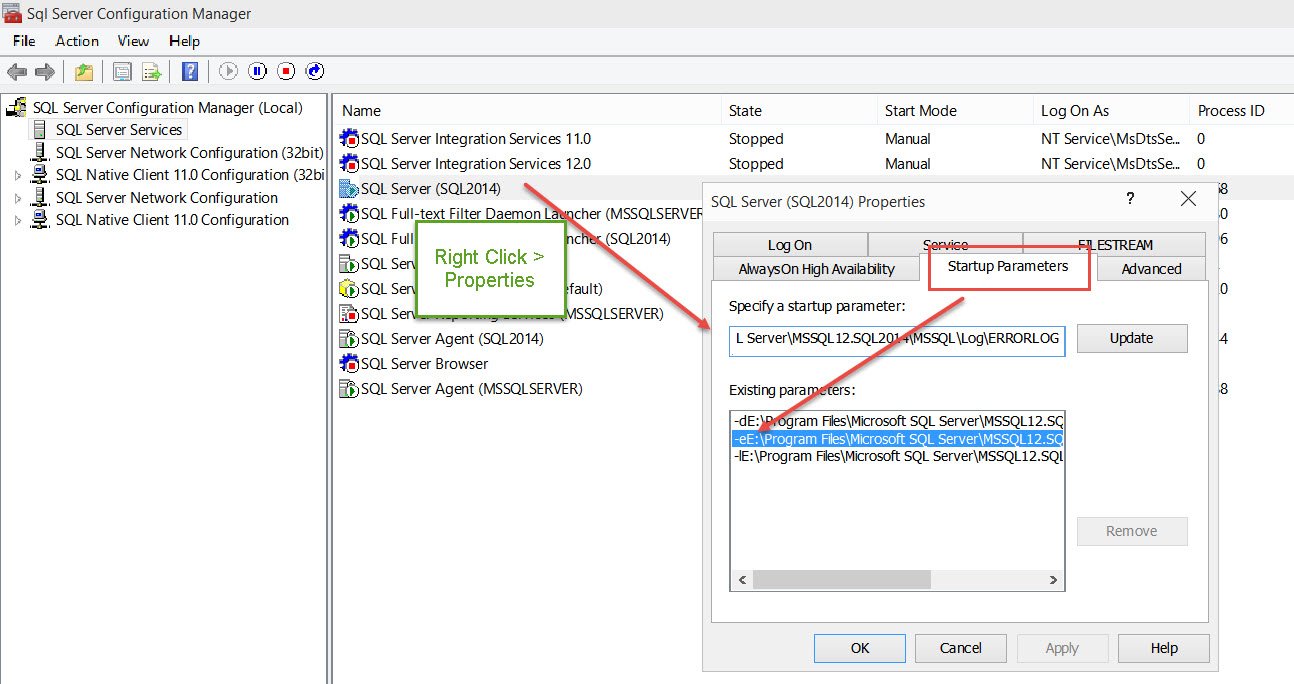Viewport: 1294px width, 684px height.
Task: Click the startup parameter text field
Action: [897, 339]
